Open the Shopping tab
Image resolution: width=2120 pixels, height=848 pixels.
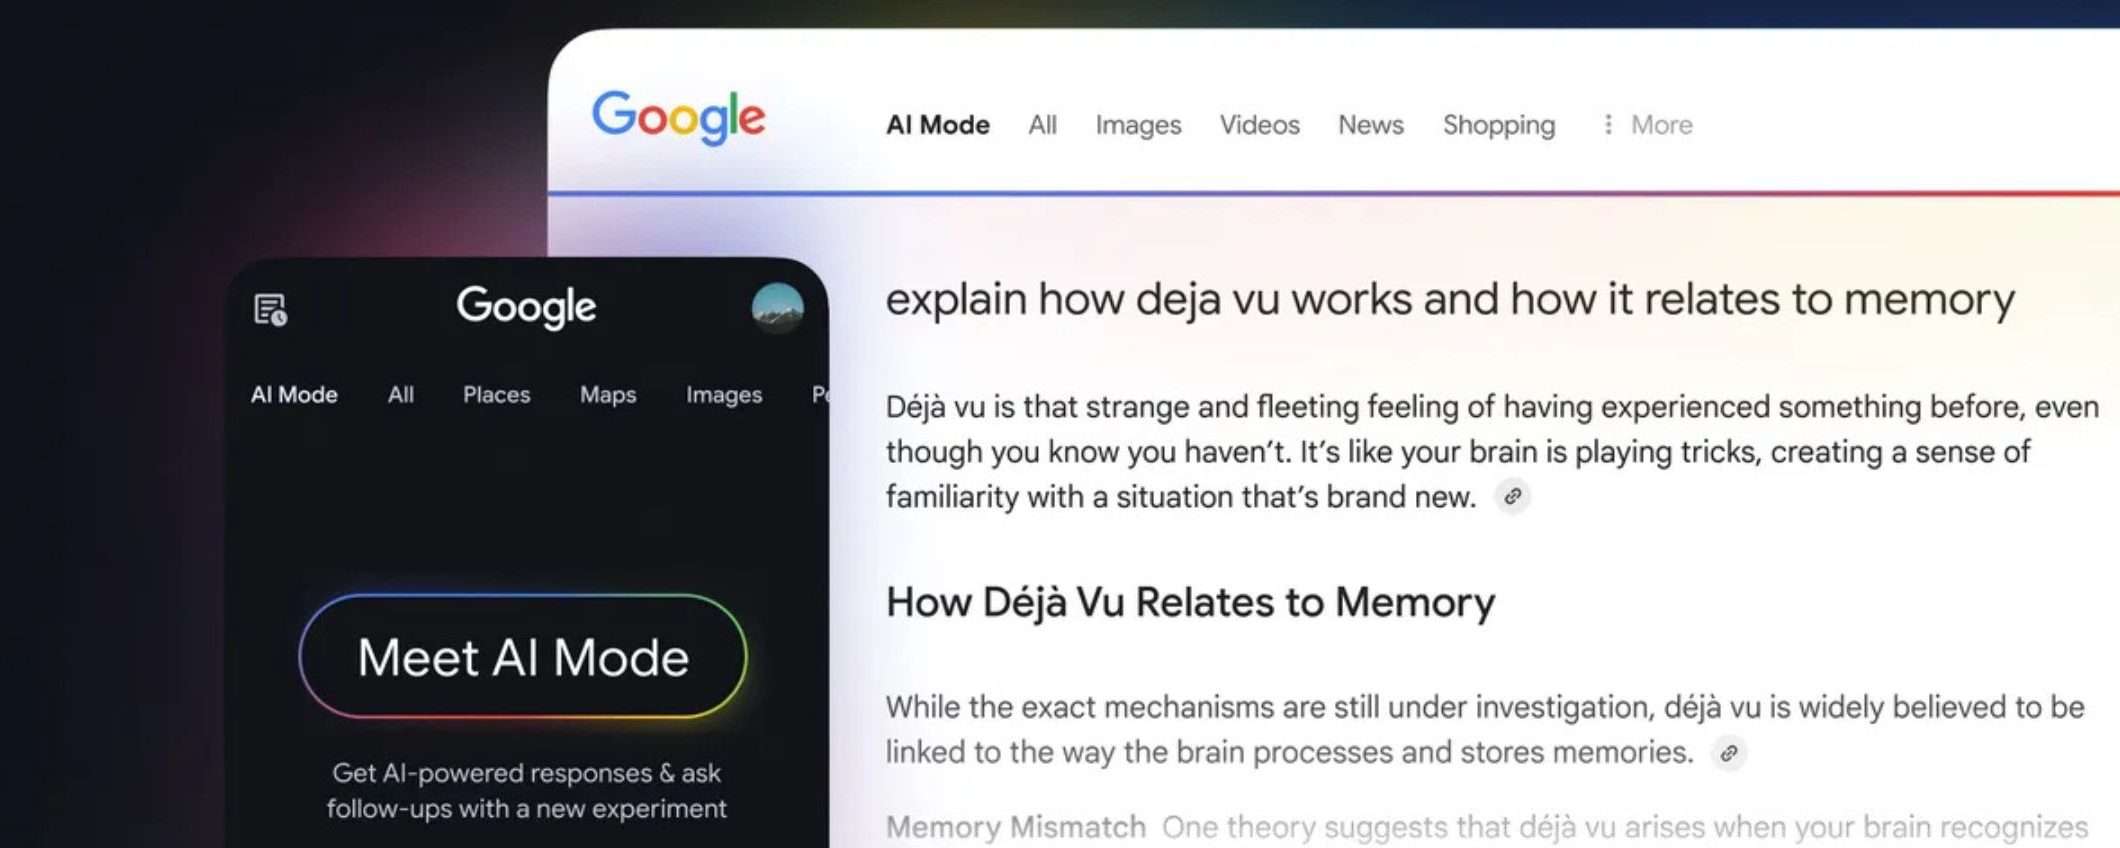point(1499,125)
